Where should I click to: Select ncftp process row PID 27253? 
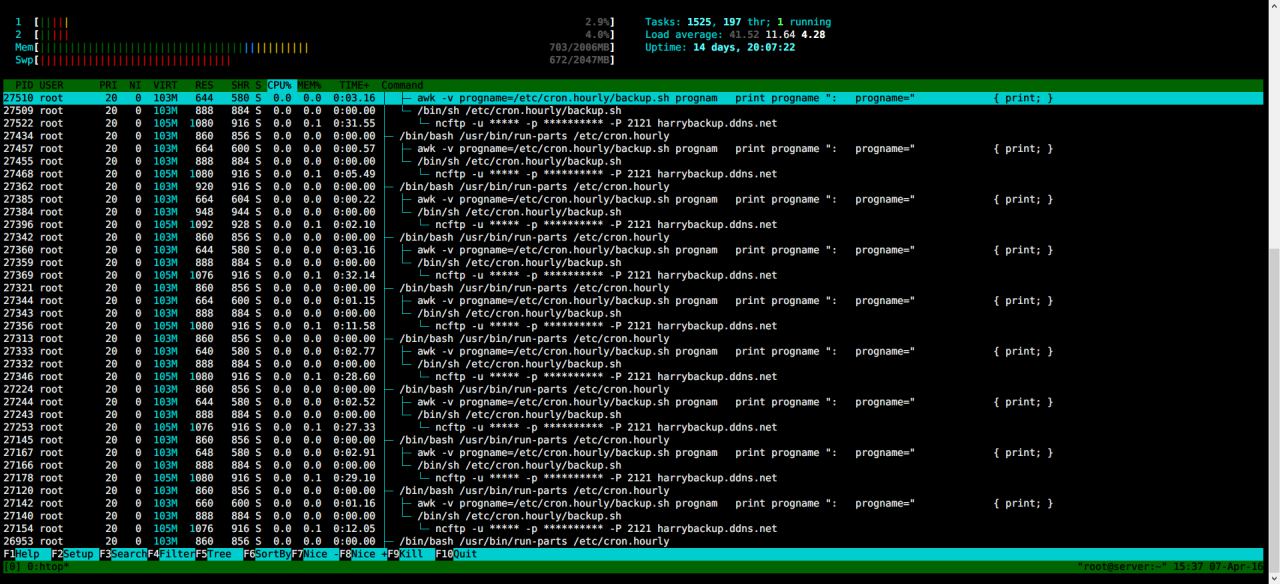632,427
